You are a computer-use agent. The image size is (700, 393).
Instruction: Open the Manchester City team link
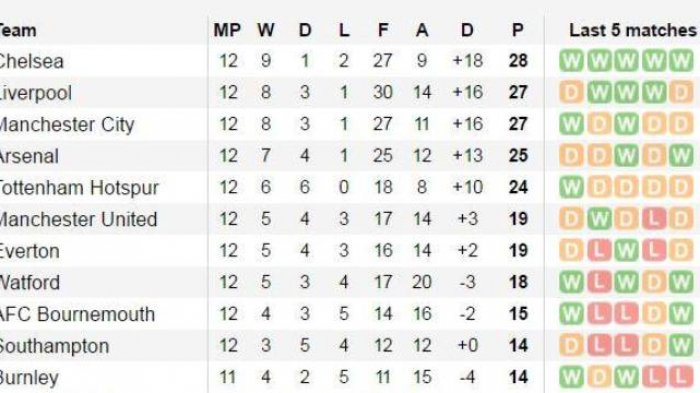click(x=67, y=125)
